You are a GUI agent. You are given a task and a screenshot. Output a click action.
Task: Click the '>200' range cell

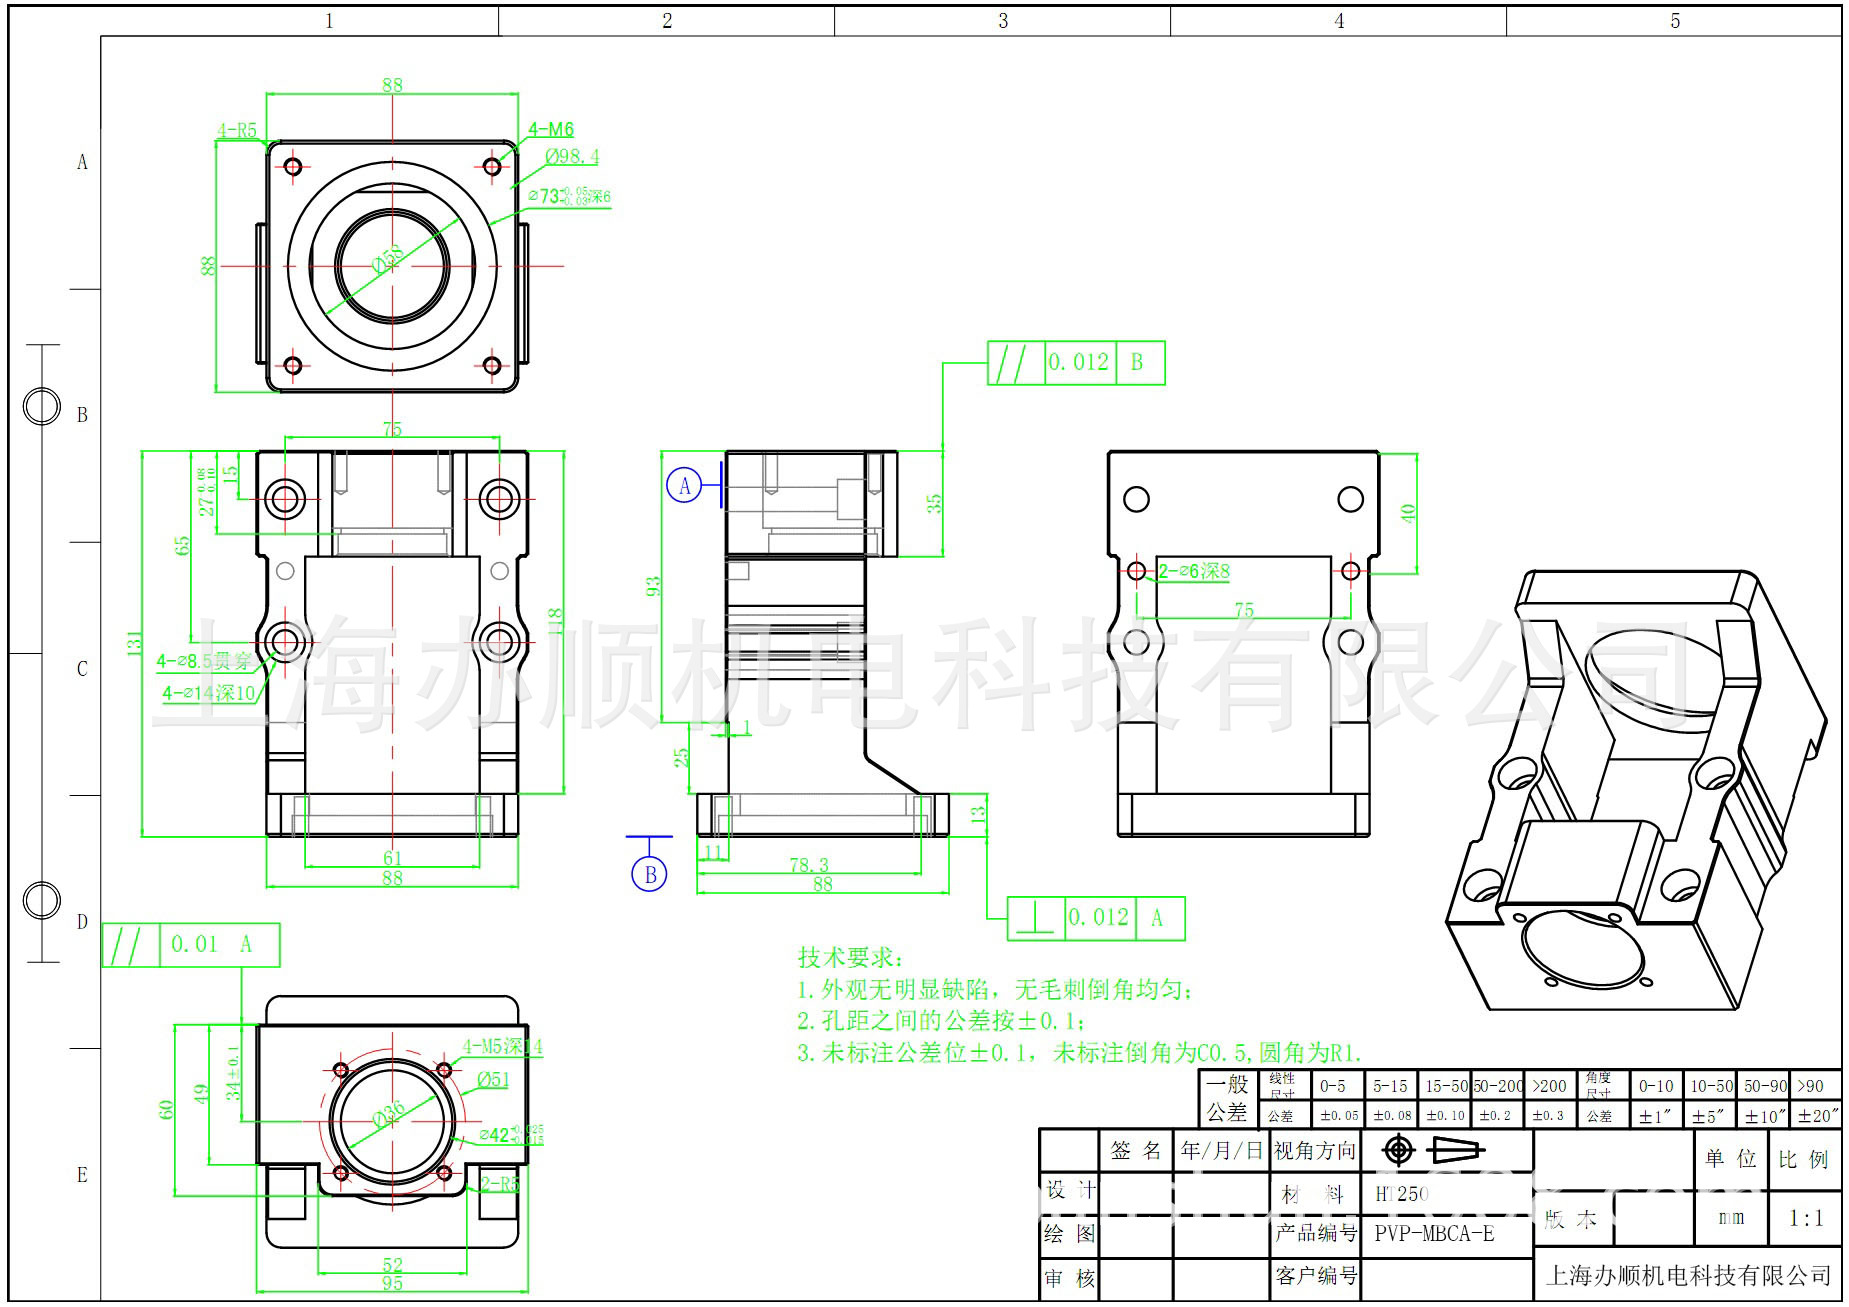[1550, 1086]
